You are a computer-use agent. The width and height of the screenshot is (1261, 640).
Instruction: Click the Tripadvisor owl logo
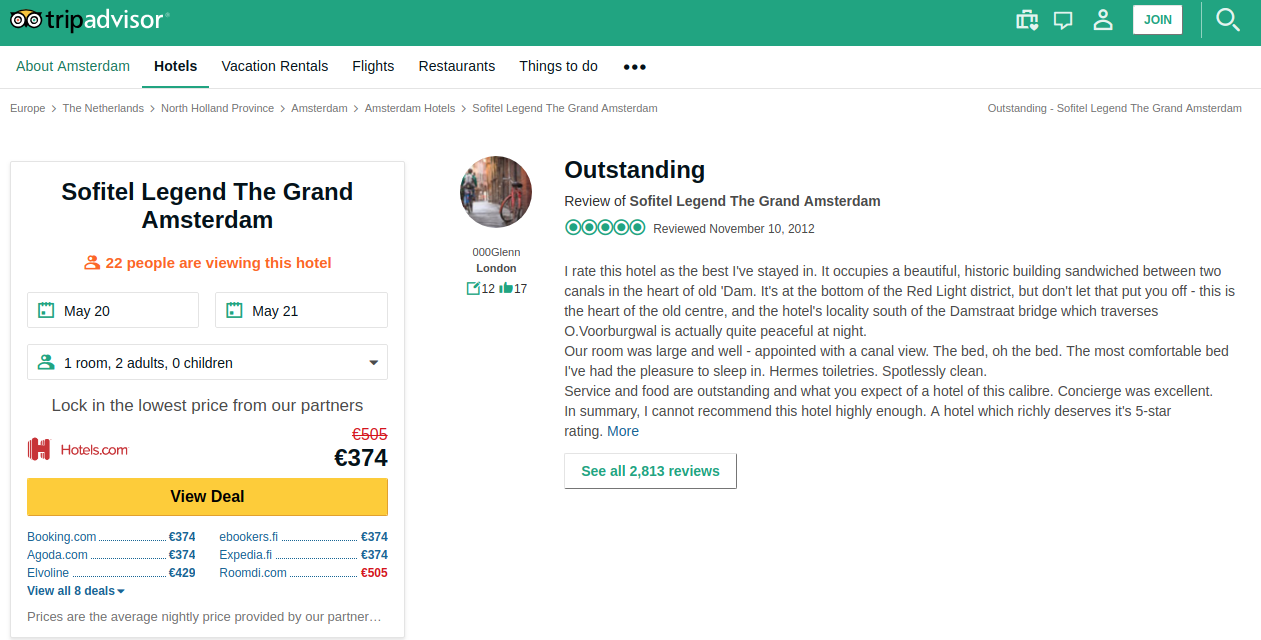point(90,19)
